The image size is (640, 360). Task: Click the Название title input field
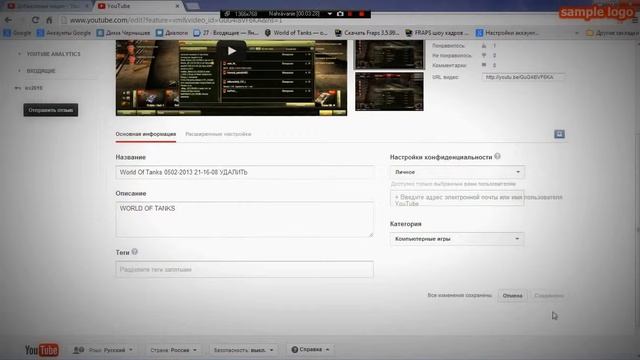click(244, 172)
